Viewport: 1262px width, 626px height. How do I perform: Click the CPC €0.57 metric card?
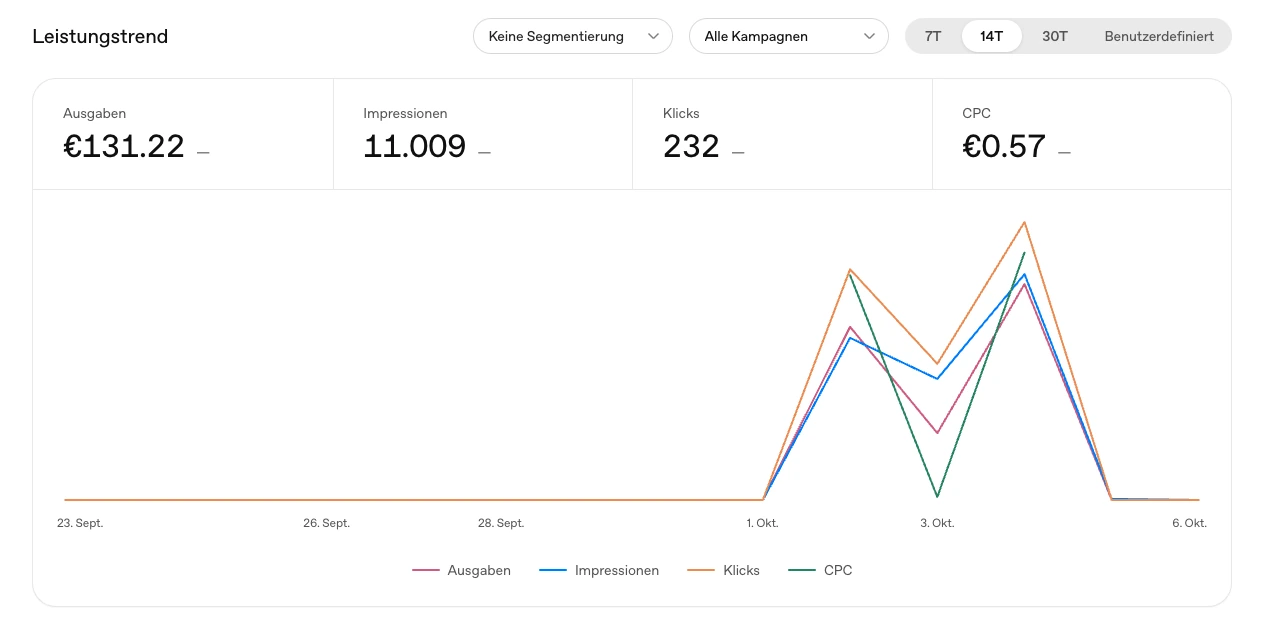point(1082,134)
